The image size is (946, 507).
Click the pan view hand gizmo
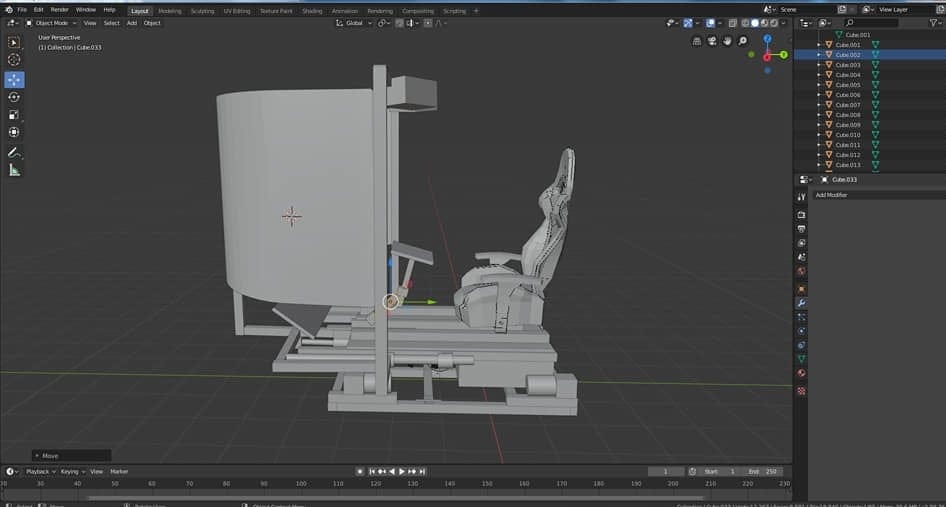point(727,41)
